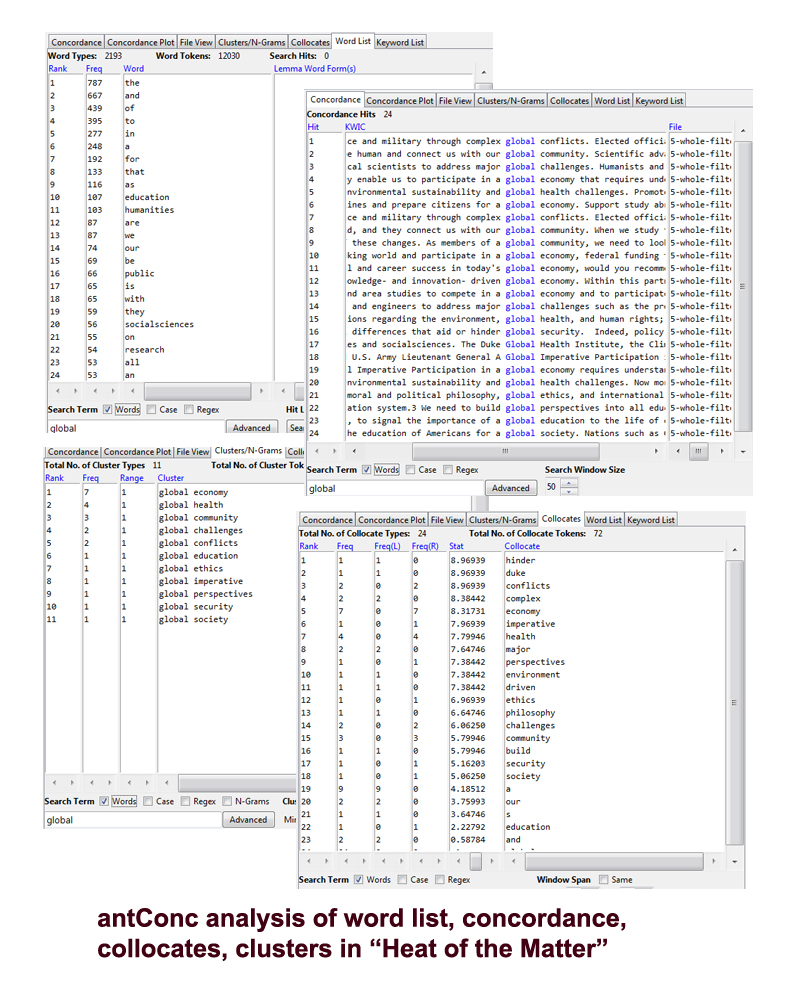Click horizontal scrollbar thumb under Word List words

198,391
